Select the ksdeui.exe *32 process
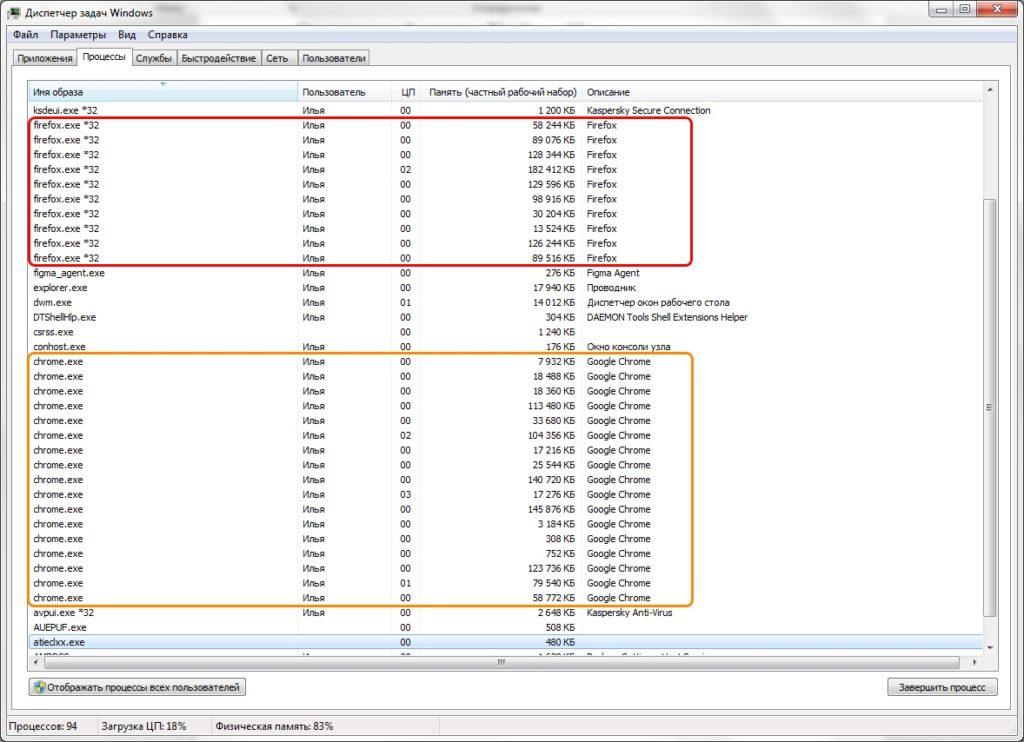Screen dimensions: 1024x742 [505, 110]
